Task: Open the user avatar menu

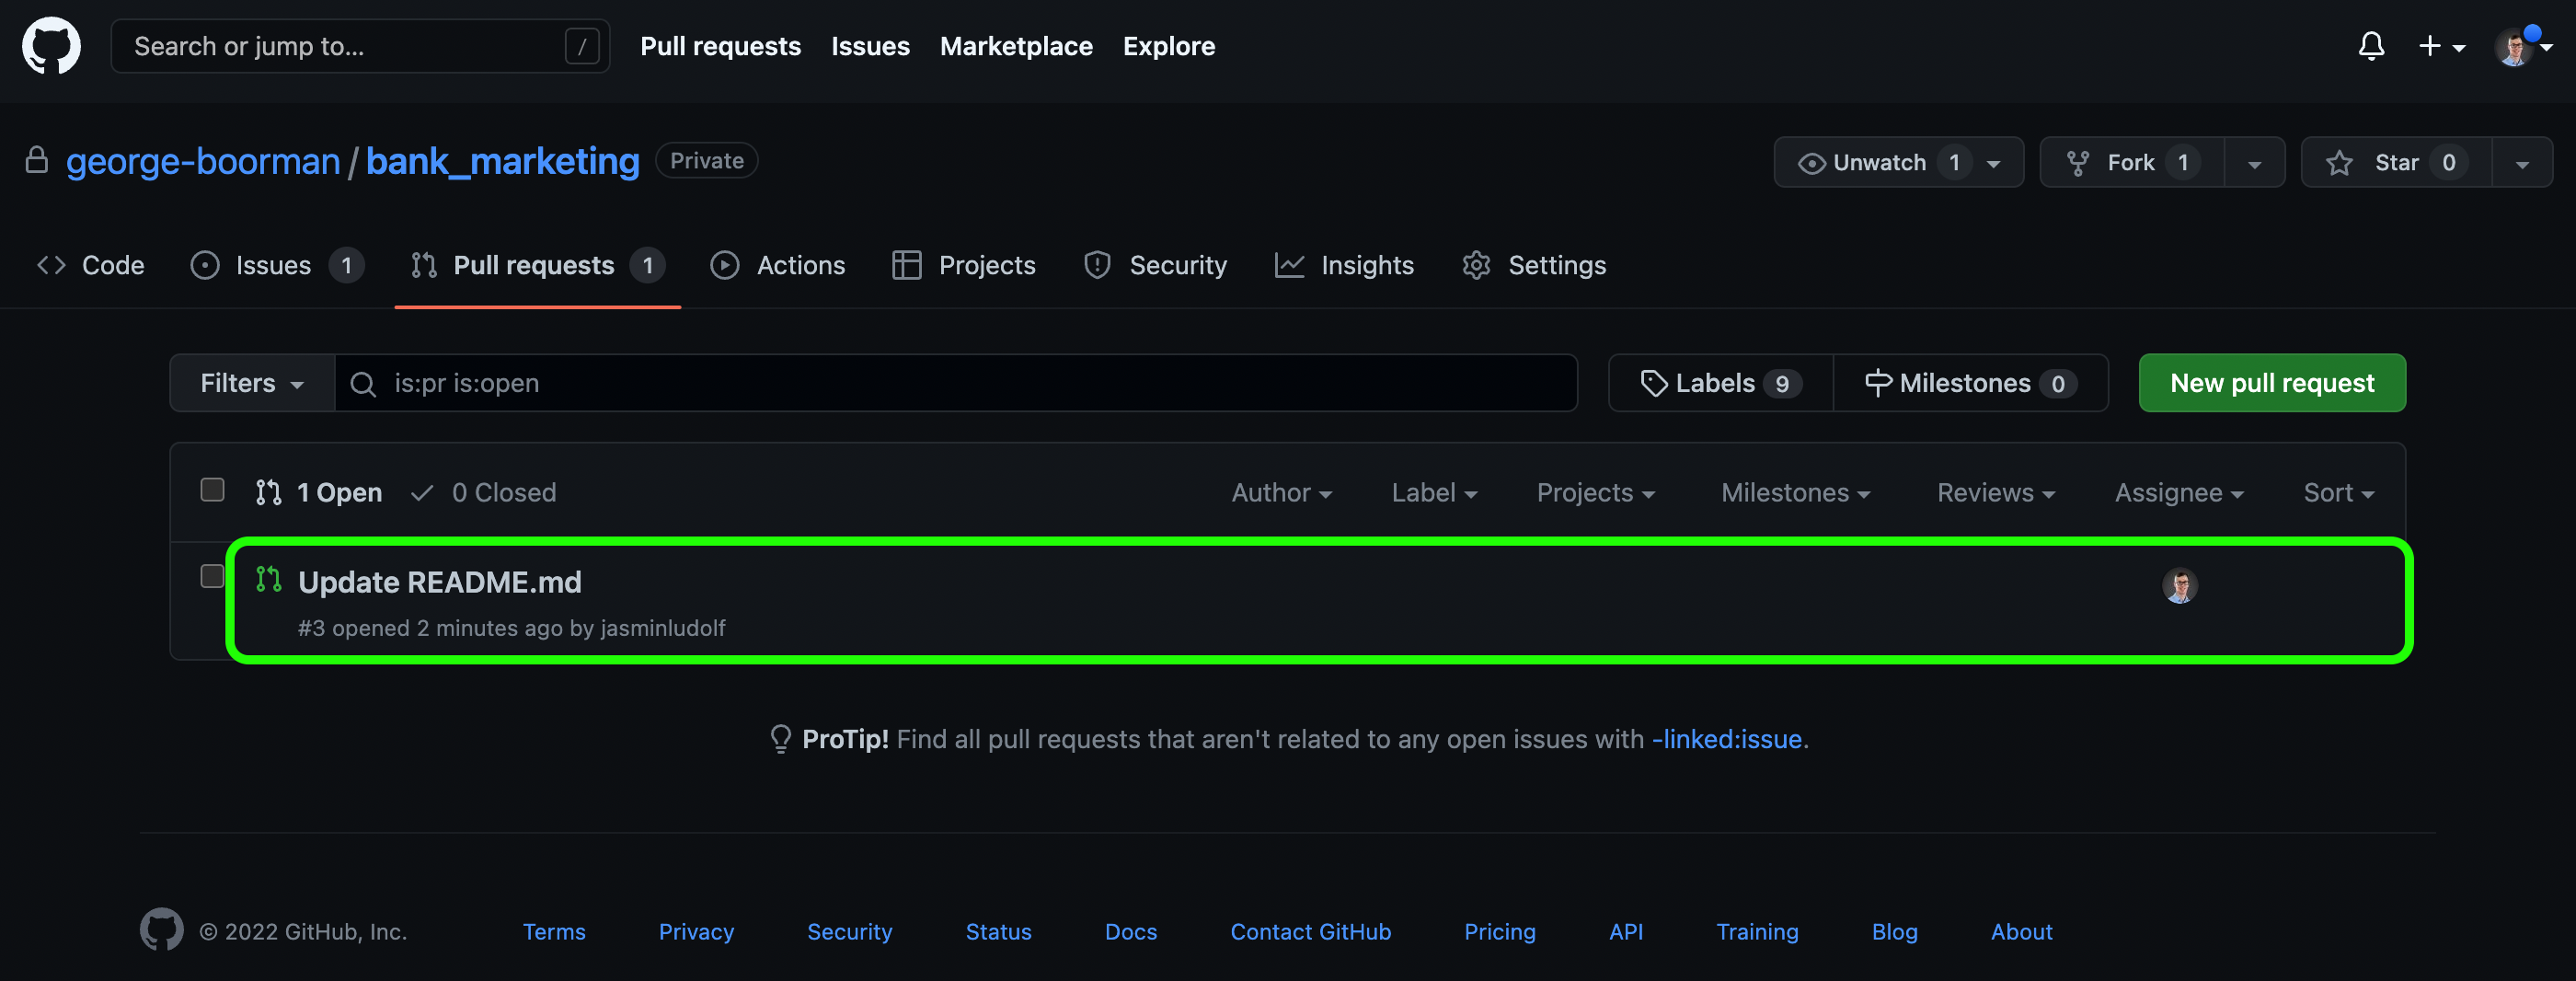Action: [2522, 46]
